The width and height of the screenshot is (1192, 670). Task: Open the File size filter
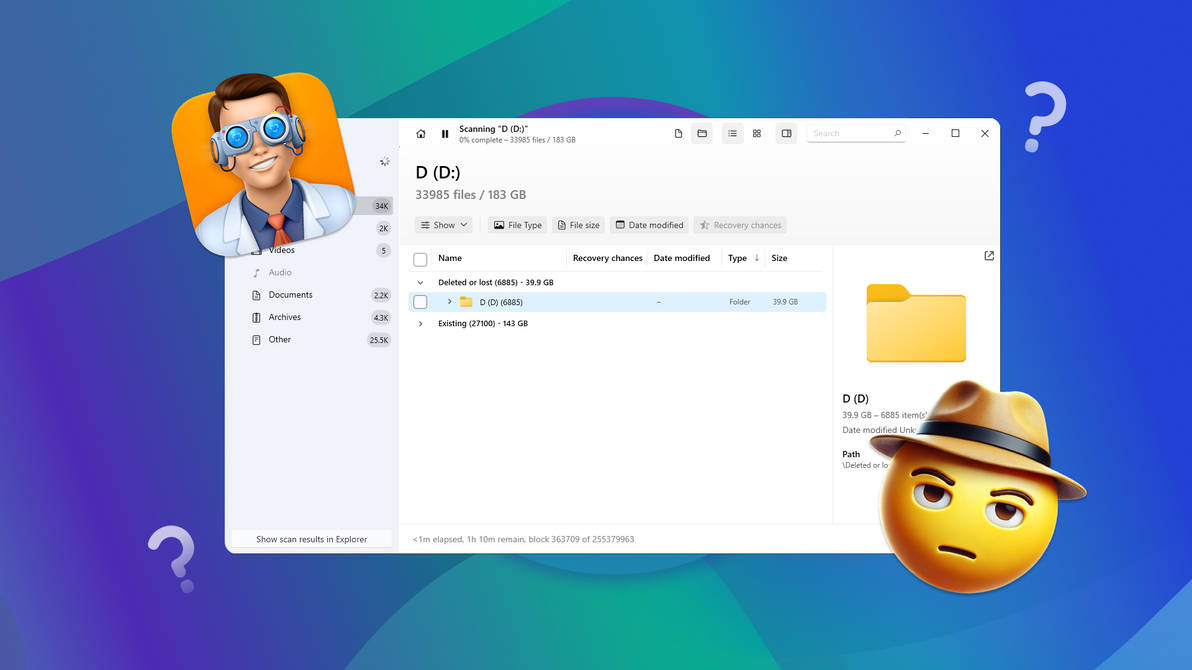(x=579, y=225)
